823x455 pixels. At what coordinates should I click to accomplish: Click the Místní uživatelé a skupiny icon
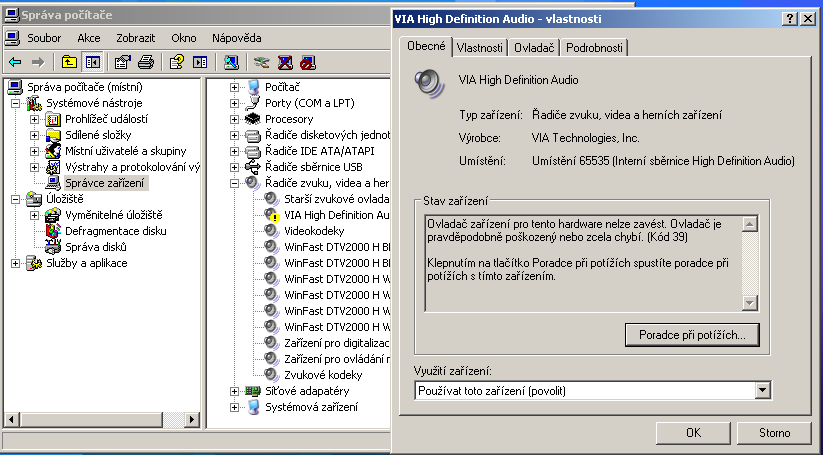53,151
